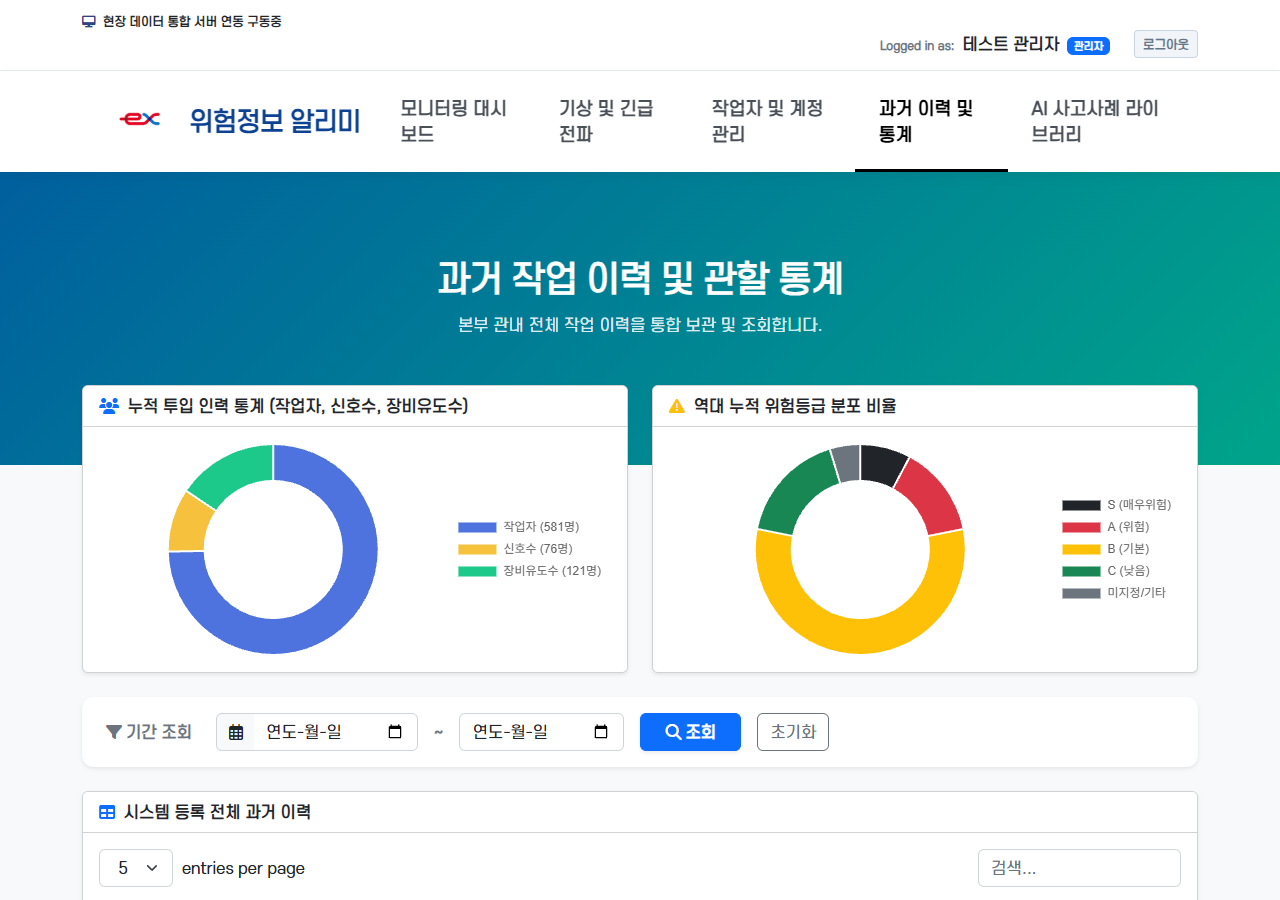Click 기간 조회 label

tap(158, 732)
